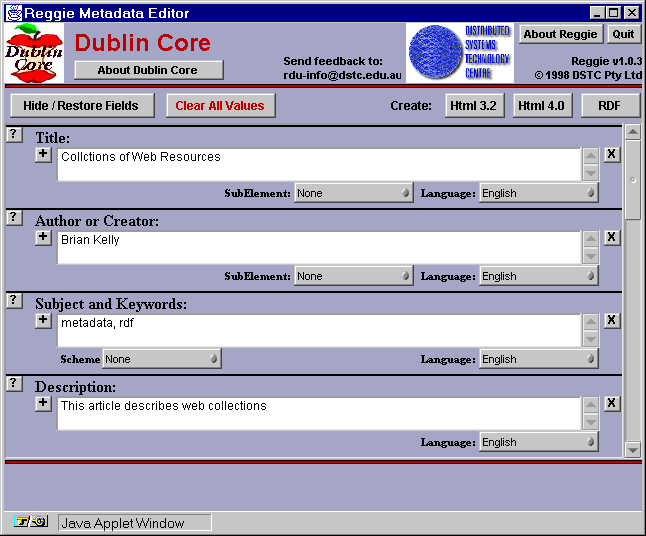Open help for the Title field
Viewport: 646px width, 536px height.
[14, 134]
